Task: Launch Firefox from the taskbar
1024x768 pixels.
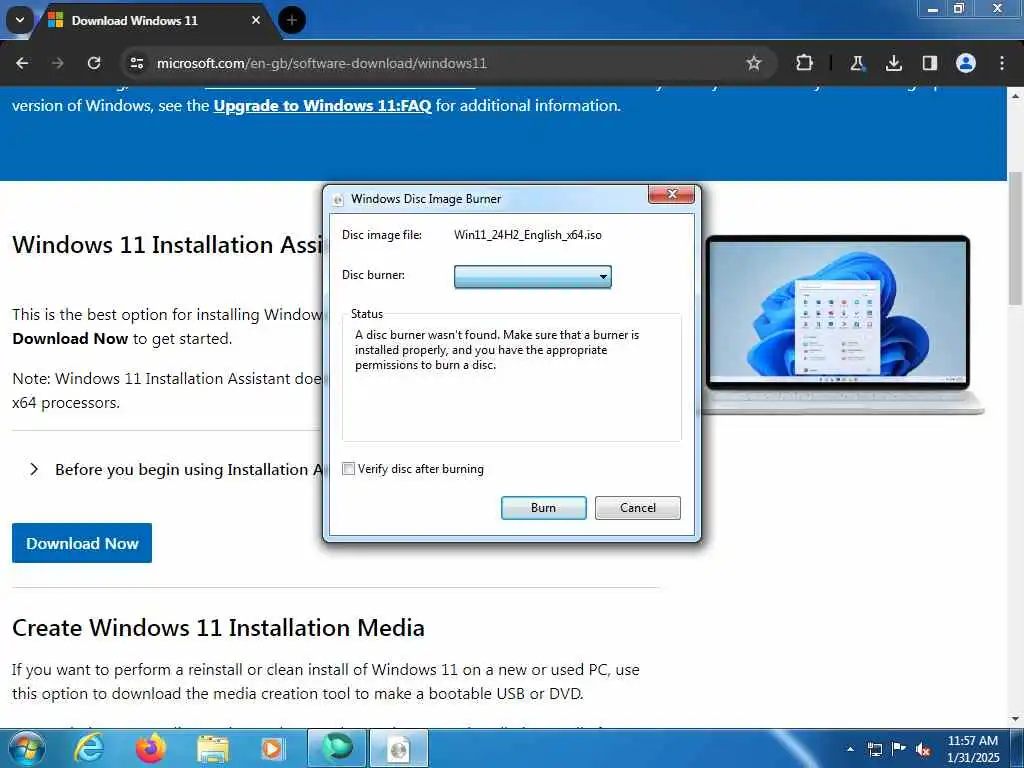Action: (150, 748)
